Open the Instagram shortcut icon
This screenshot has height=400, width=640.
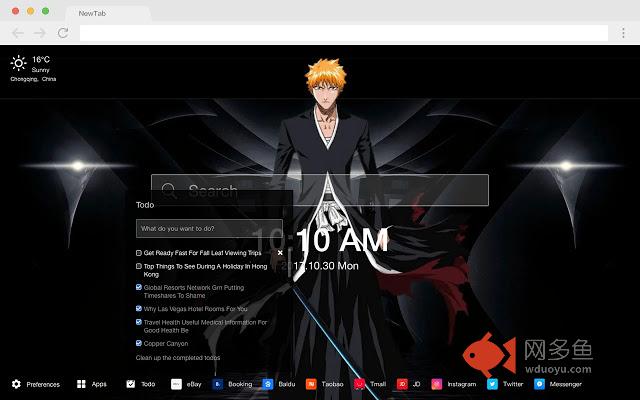point(437,384)
